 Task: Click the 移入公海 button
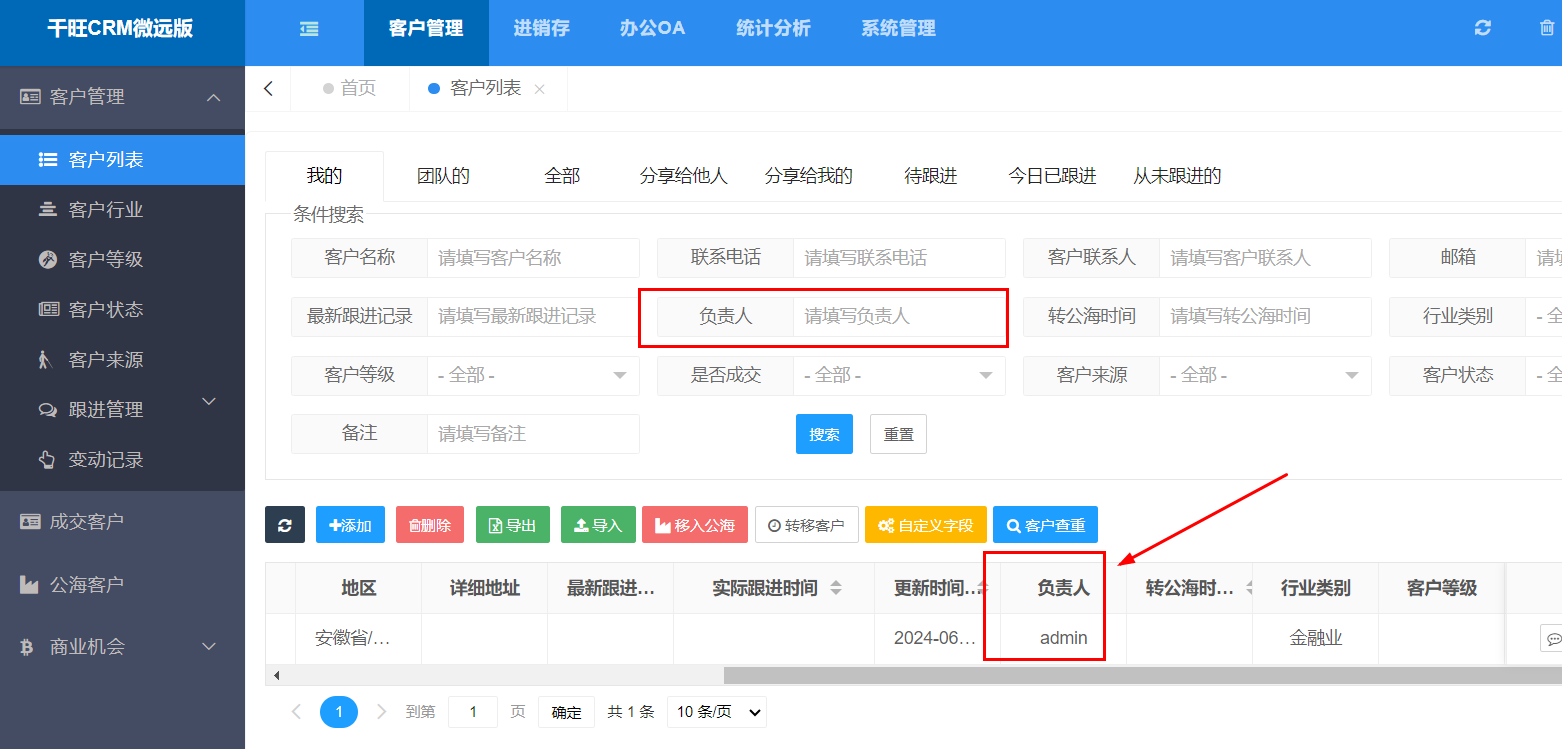coord(695,525)
